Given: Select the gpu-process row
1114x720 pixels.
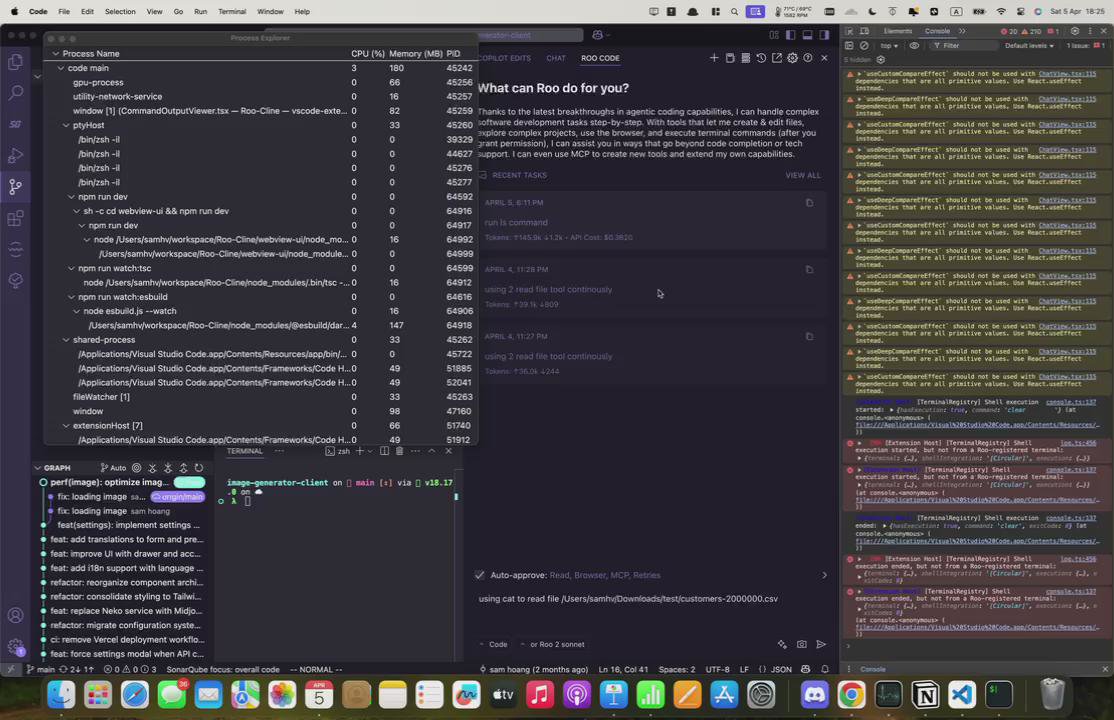Looking at the screenshot, I should [261, 82].
